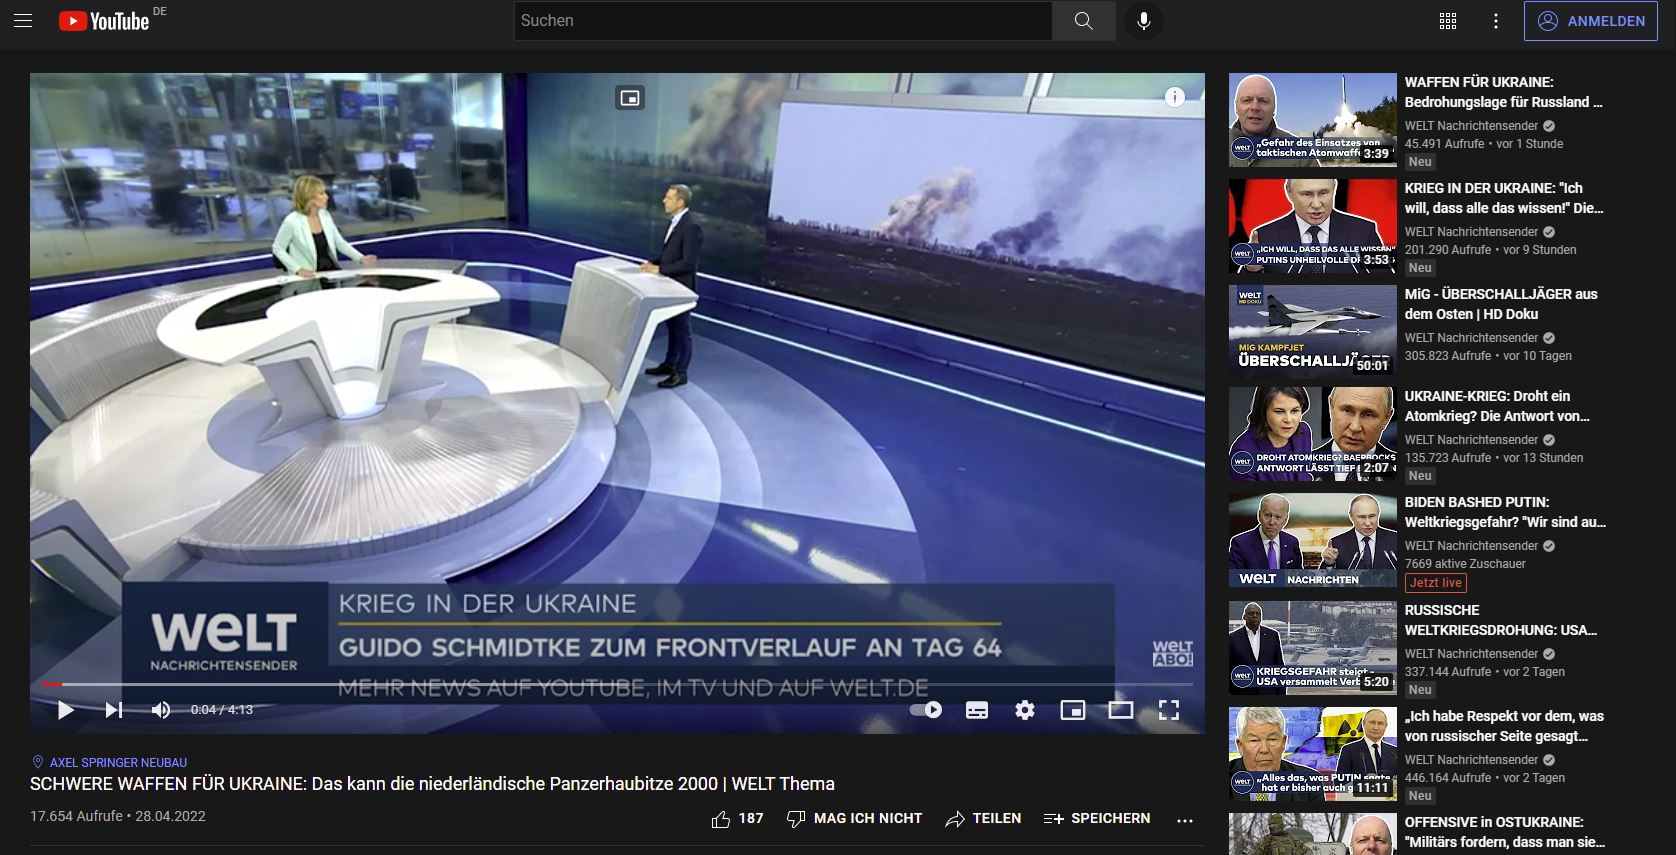The image size is (1676, 855).
Task: Click WELT ABO subscribe watermark in video
Action: pos(1172,654)
